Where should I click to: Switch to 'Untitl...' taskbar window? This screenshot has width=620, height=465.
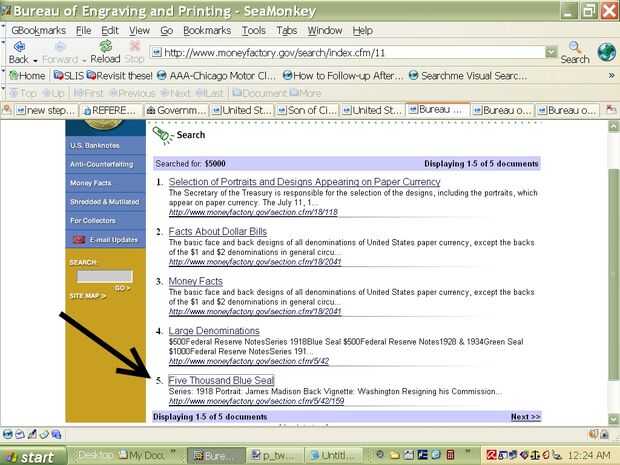point(335,456)
